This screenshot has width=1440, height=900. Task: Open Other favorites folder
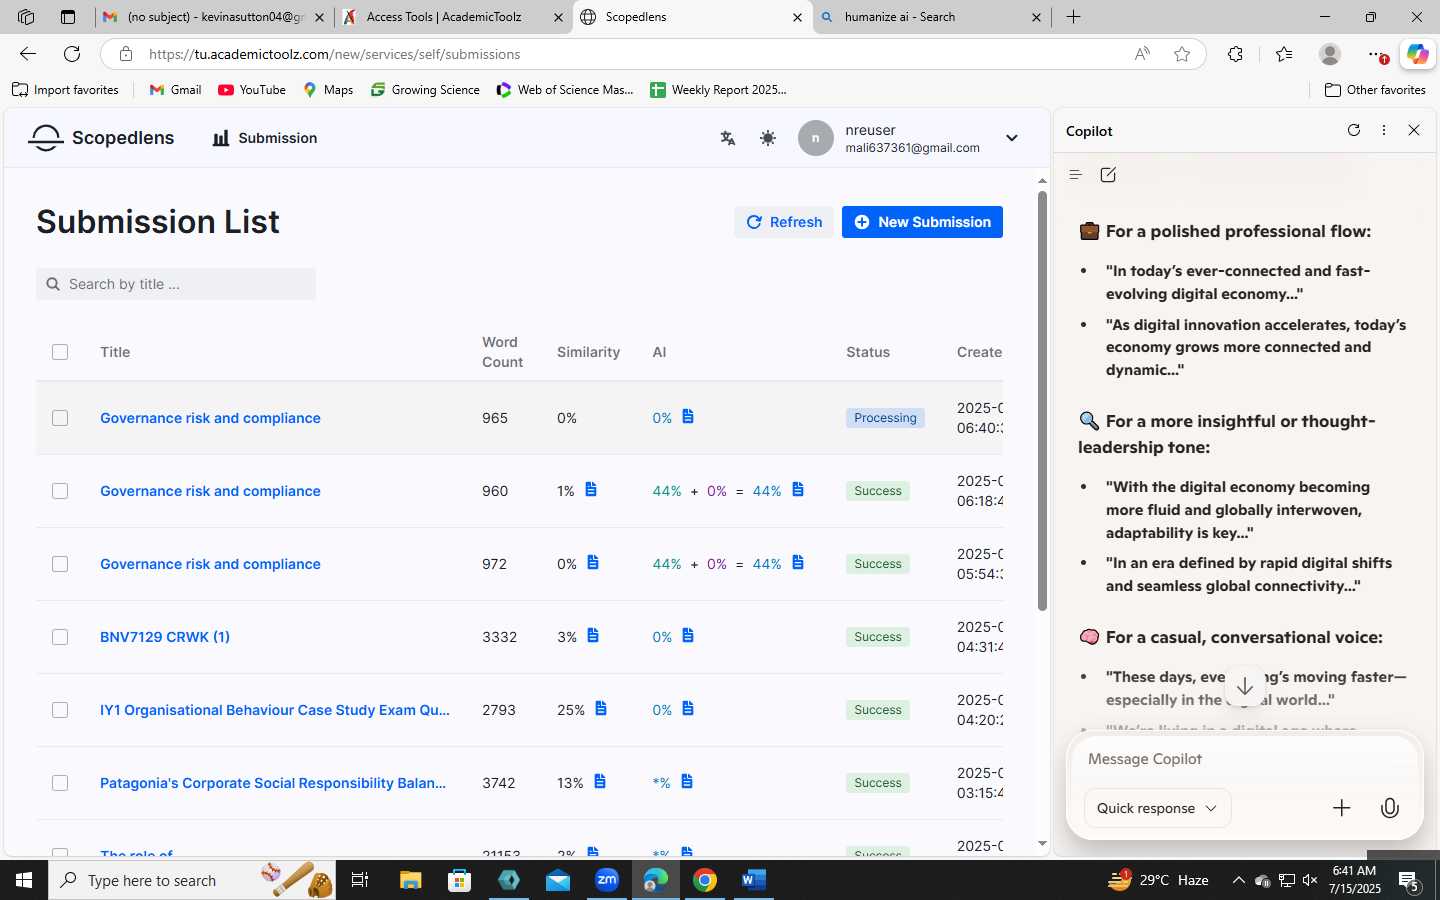pos(1375,90)
